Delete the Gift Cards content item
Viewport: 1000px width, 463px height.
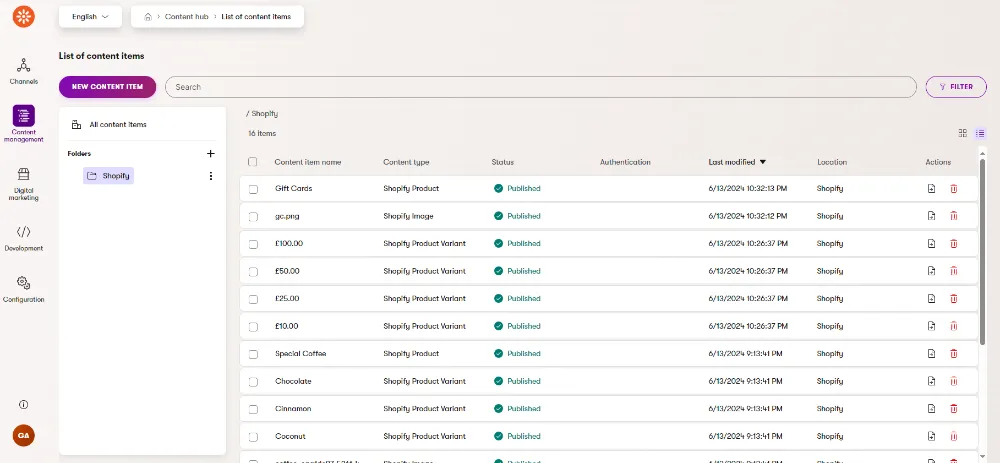(953, 188)
